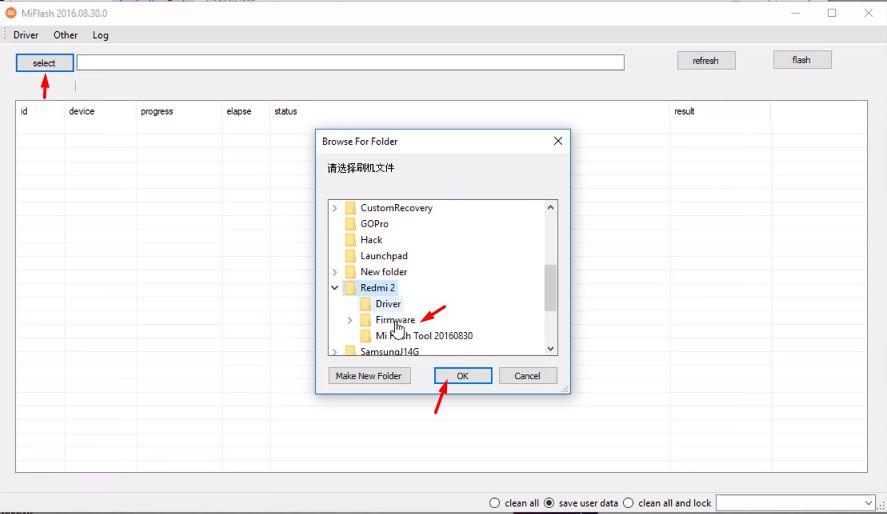This screenshot has height=514, width=887.
Task: Click the Firmware folder icon
Action: click(366, 319)
